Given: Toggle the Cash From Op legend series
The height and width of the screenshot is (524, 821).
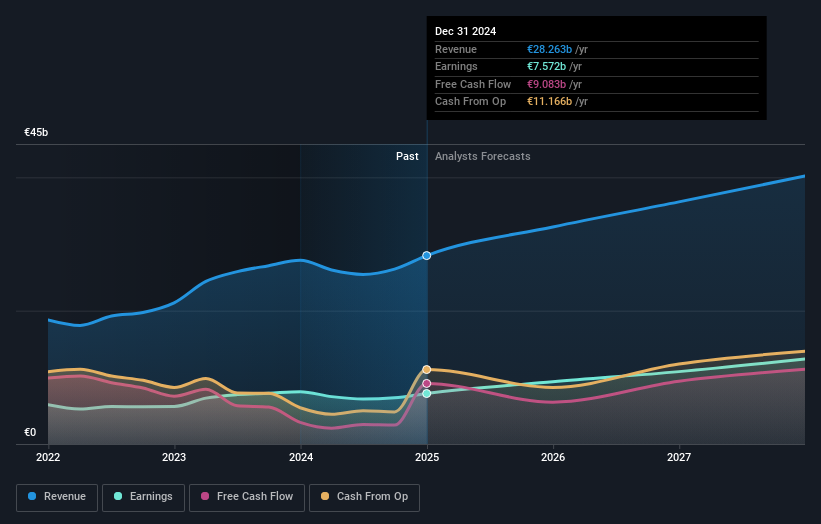Looking at the screenshot, I should pyautogui.click(x=364, y=497).
